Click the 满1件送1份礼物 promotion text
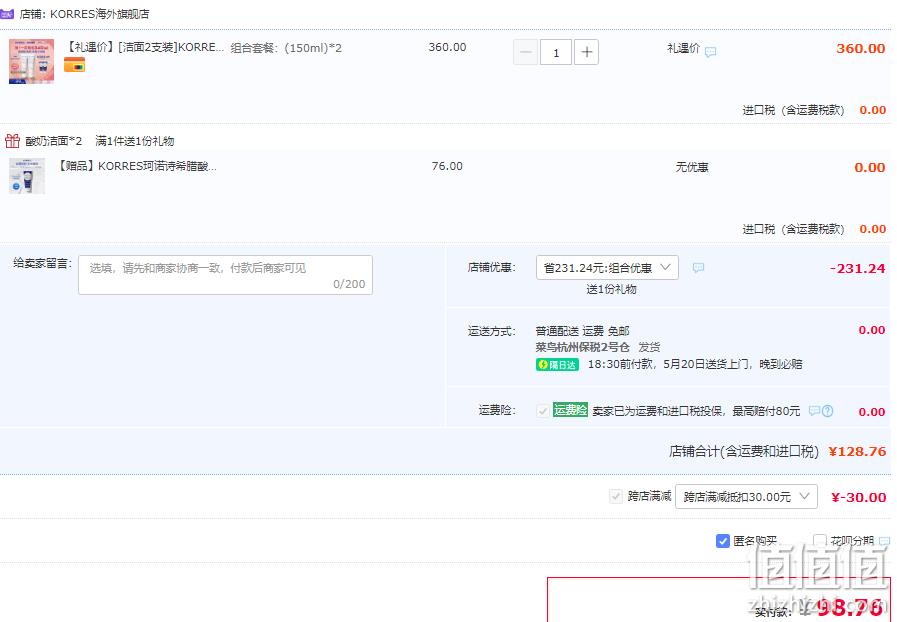The image size is (897, 622). click(x=134, y=141)
